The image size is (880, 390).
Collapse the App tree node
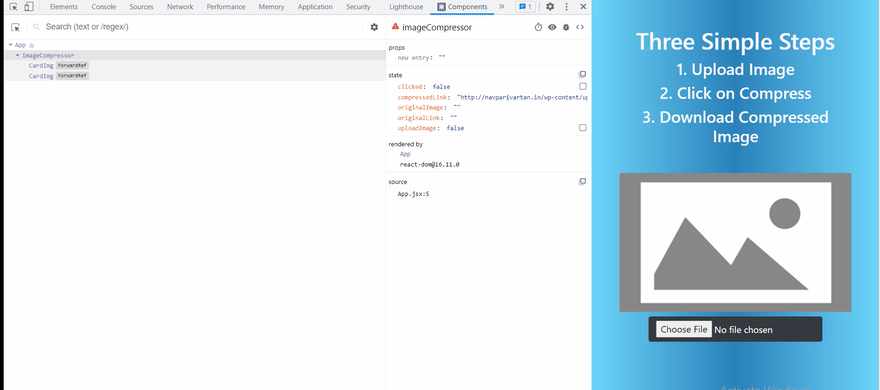tap(11, 45)
